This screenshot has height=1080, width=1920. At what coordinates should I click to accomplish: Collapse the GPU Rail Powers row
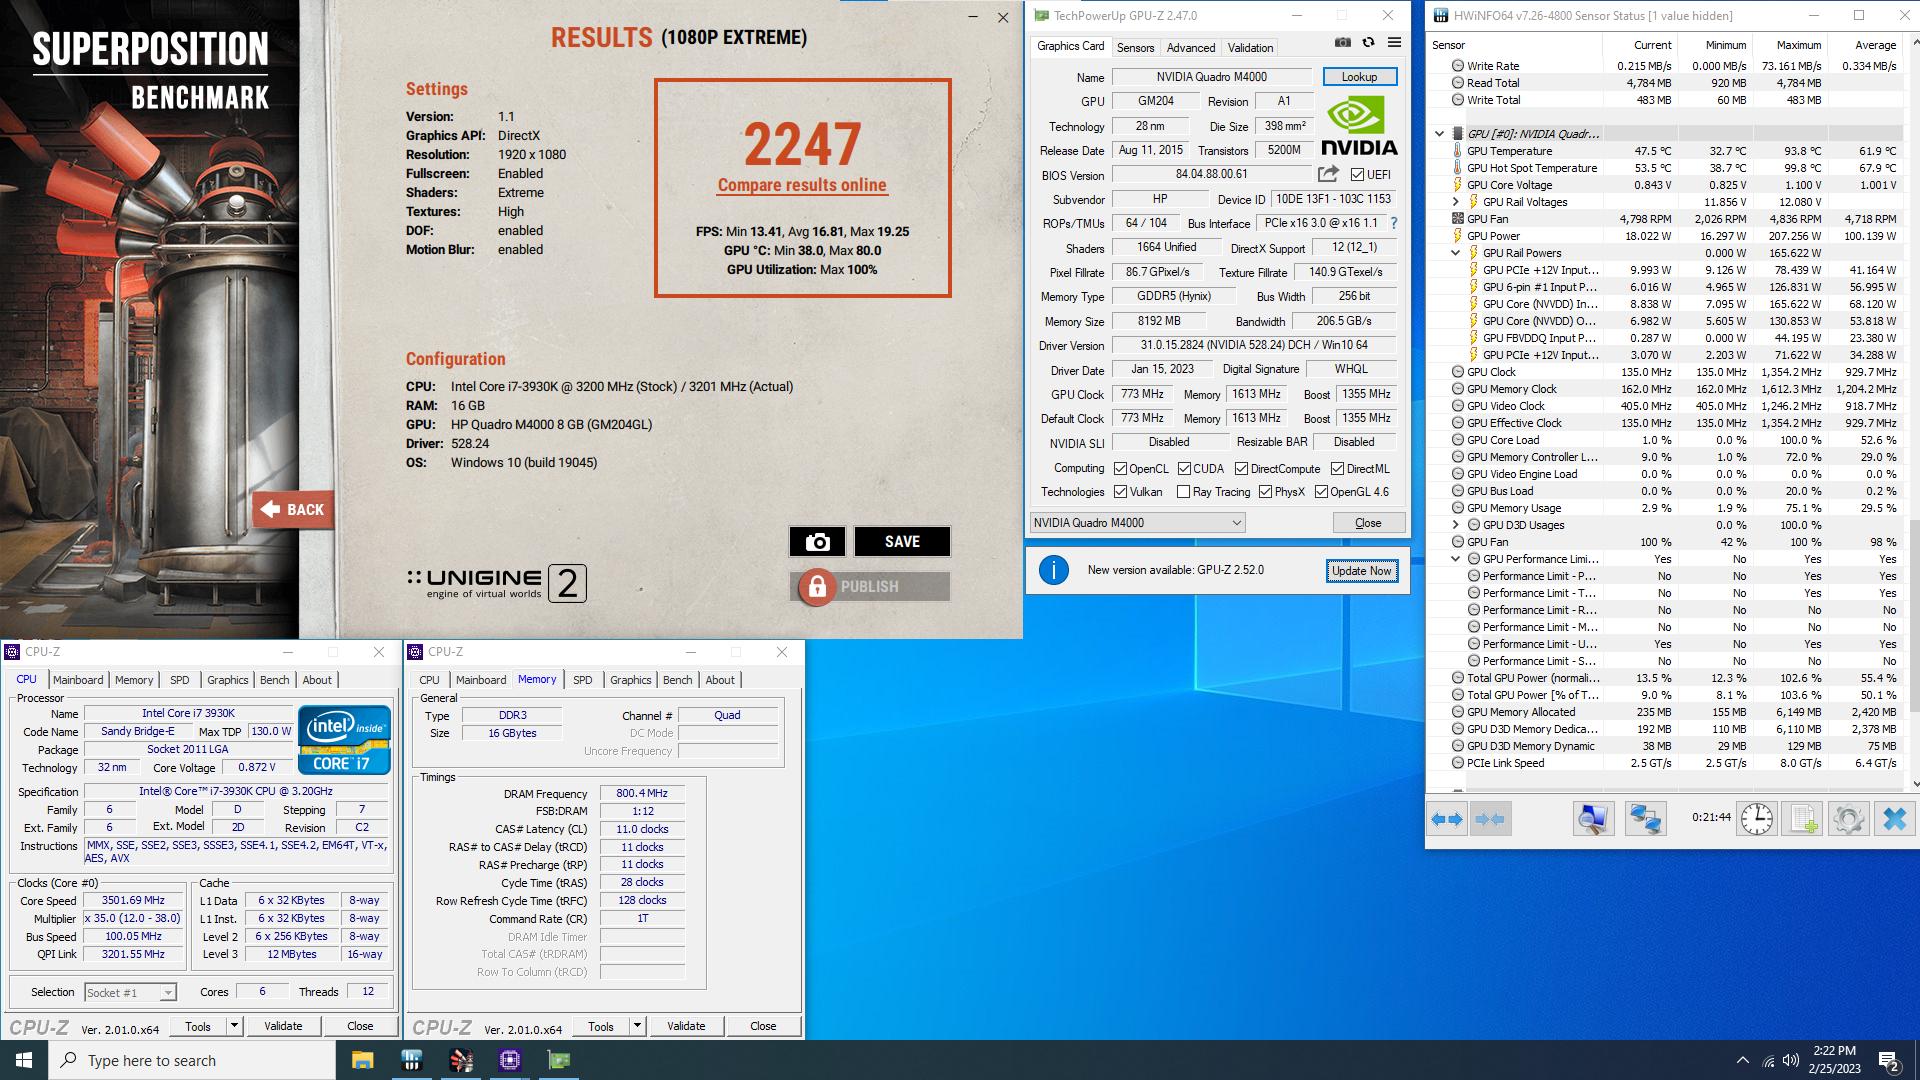click(x=1455, y=253)
